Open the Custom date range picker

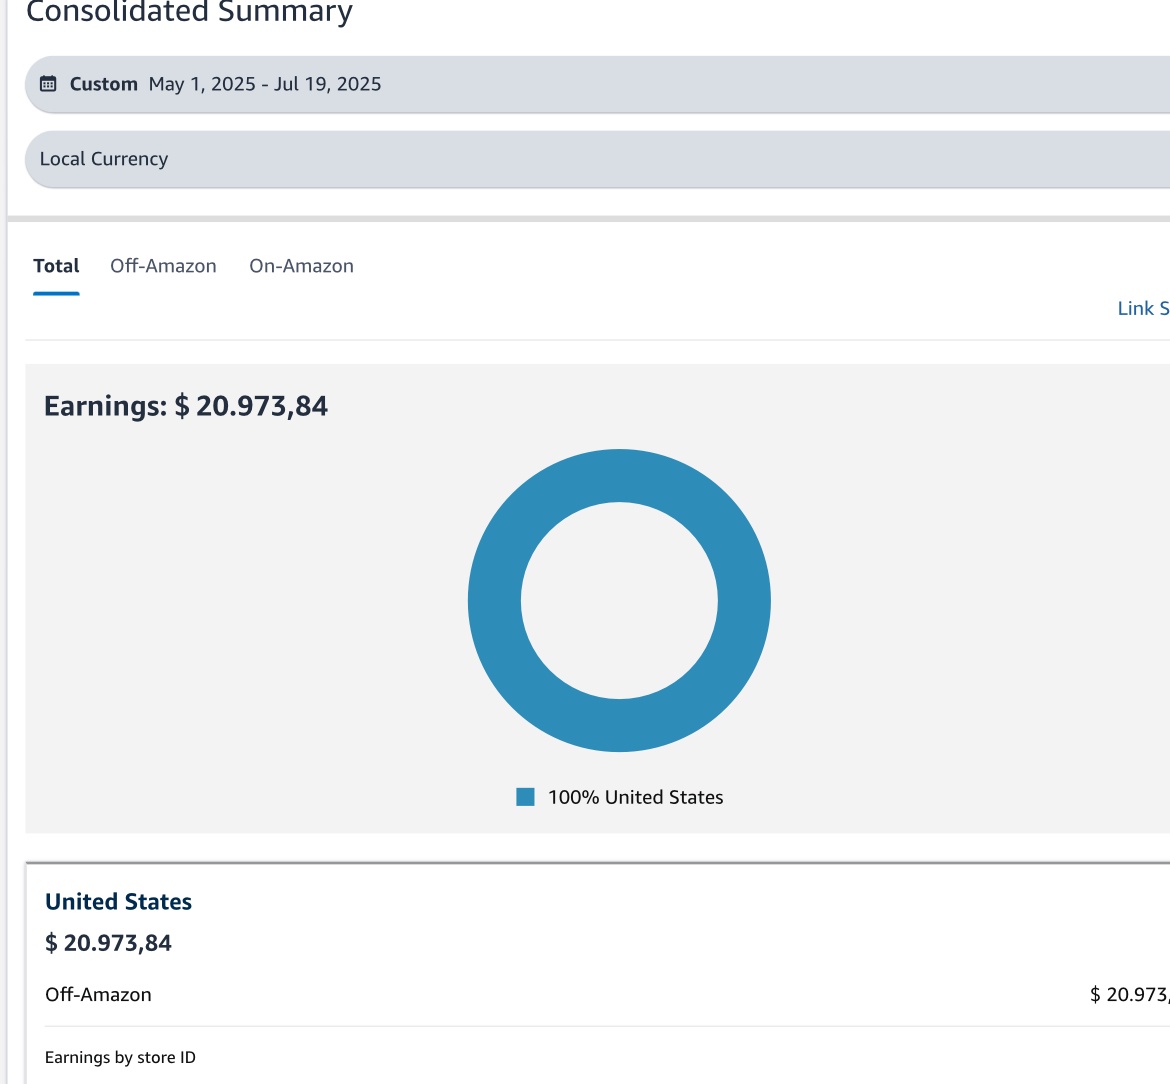pyautogui.click(x=597, y=84)
